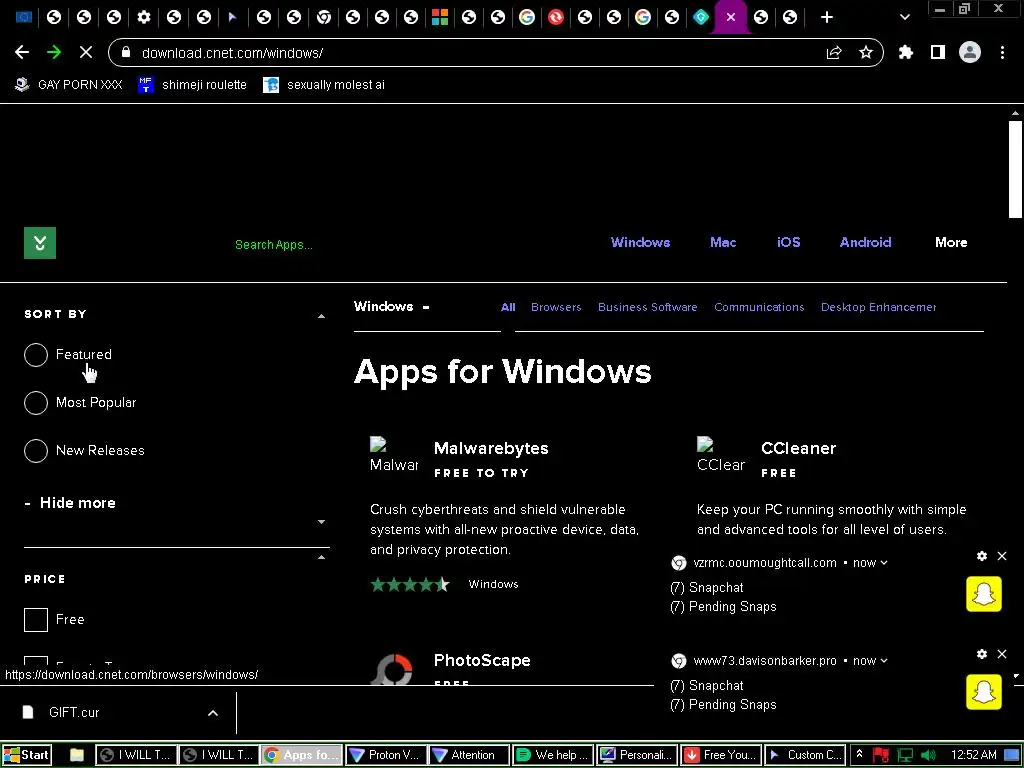This screenshot has height=768, width=1024.
Task: Click Hide more to collapse options
Action: click(x=71, y=503)
